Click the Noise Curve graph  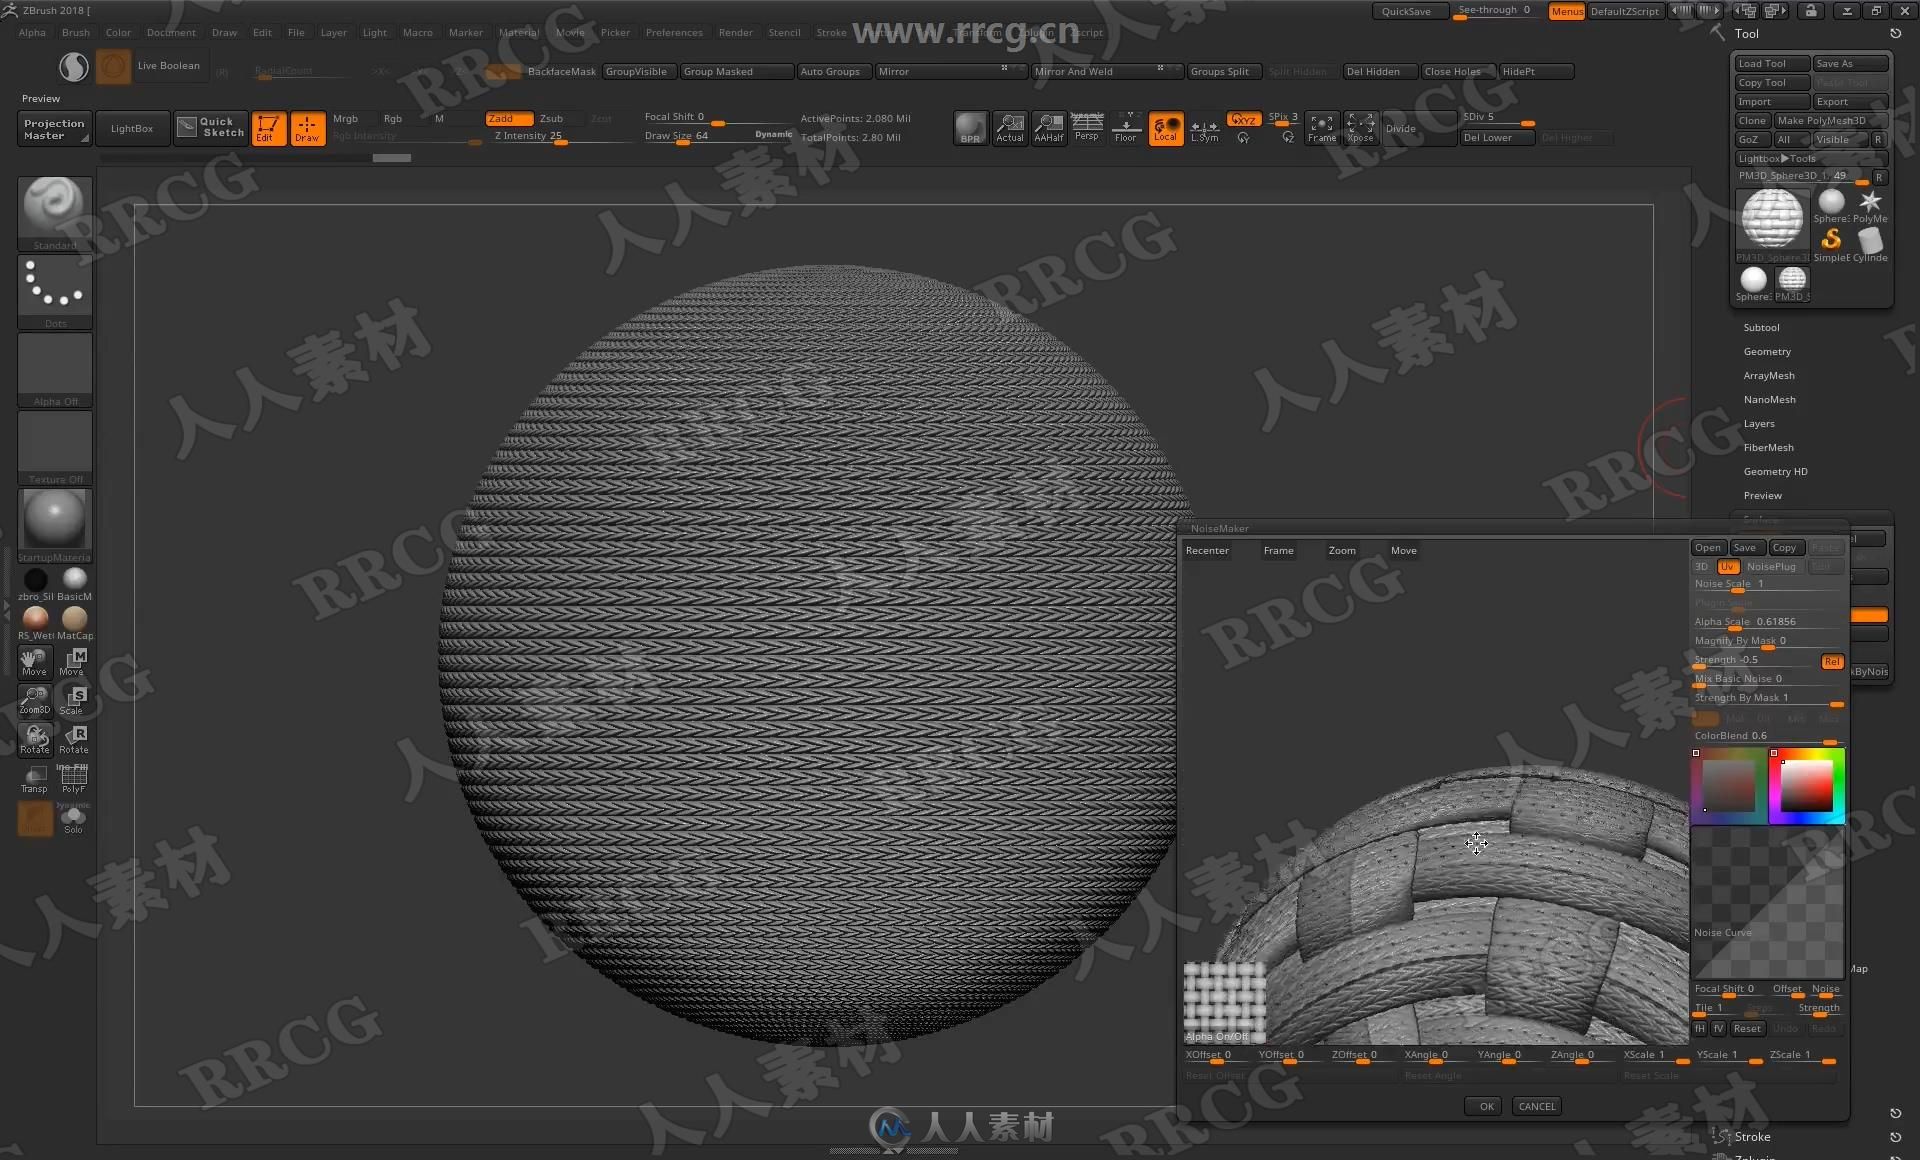click(1767, 903)
